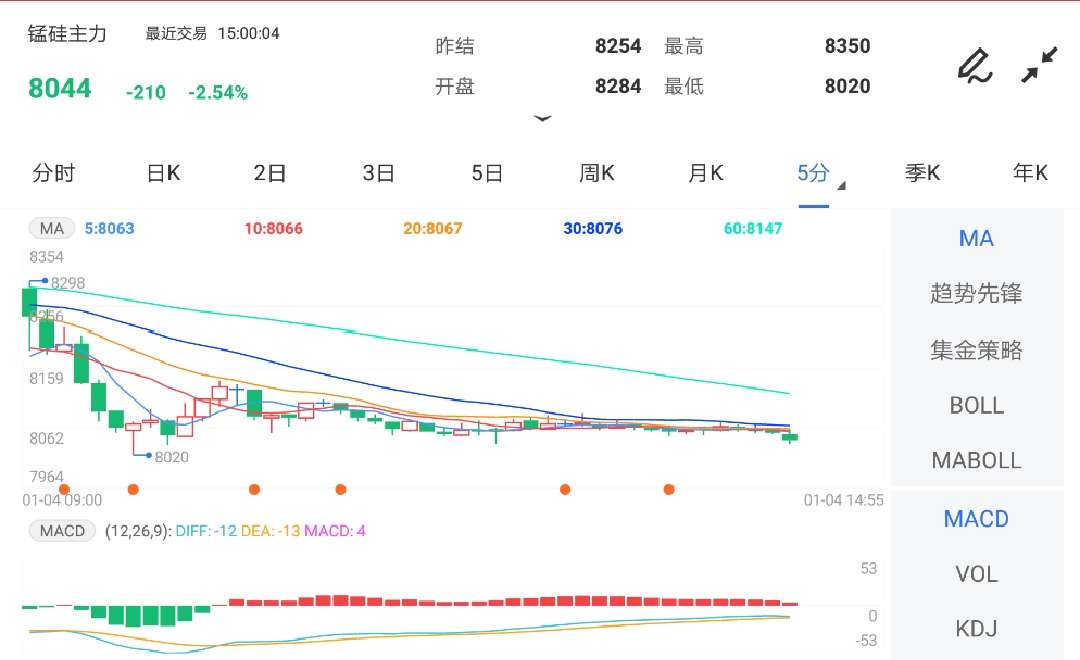Click the 最近交易 15:00:04 timestamp

coord(212,34)
